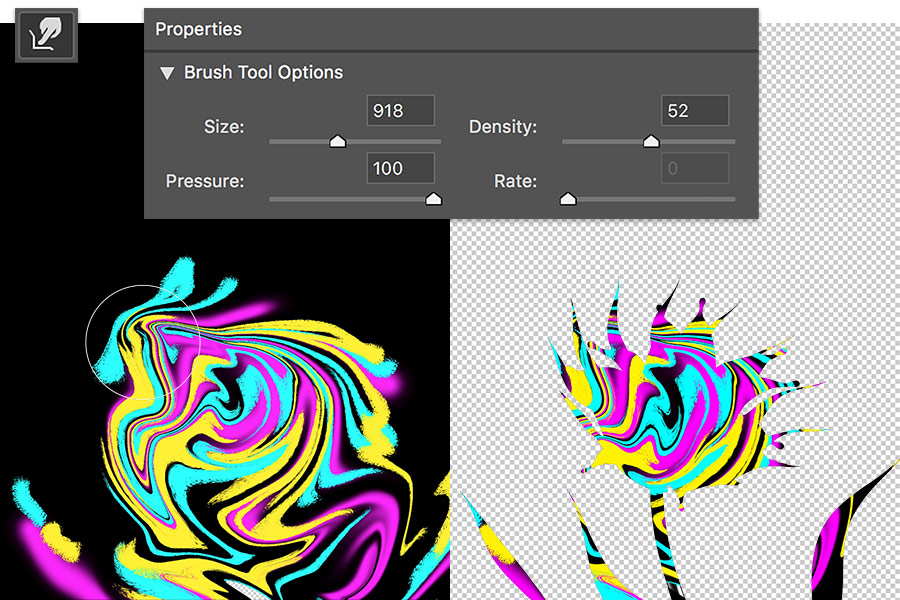Collapse the Brush Tool Options section

(x=167, y=73)
